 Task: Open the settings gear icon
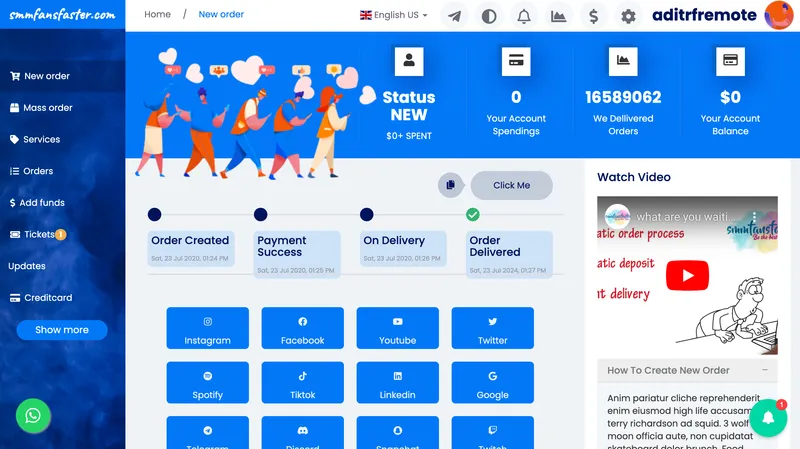click(x=628, y=16)
